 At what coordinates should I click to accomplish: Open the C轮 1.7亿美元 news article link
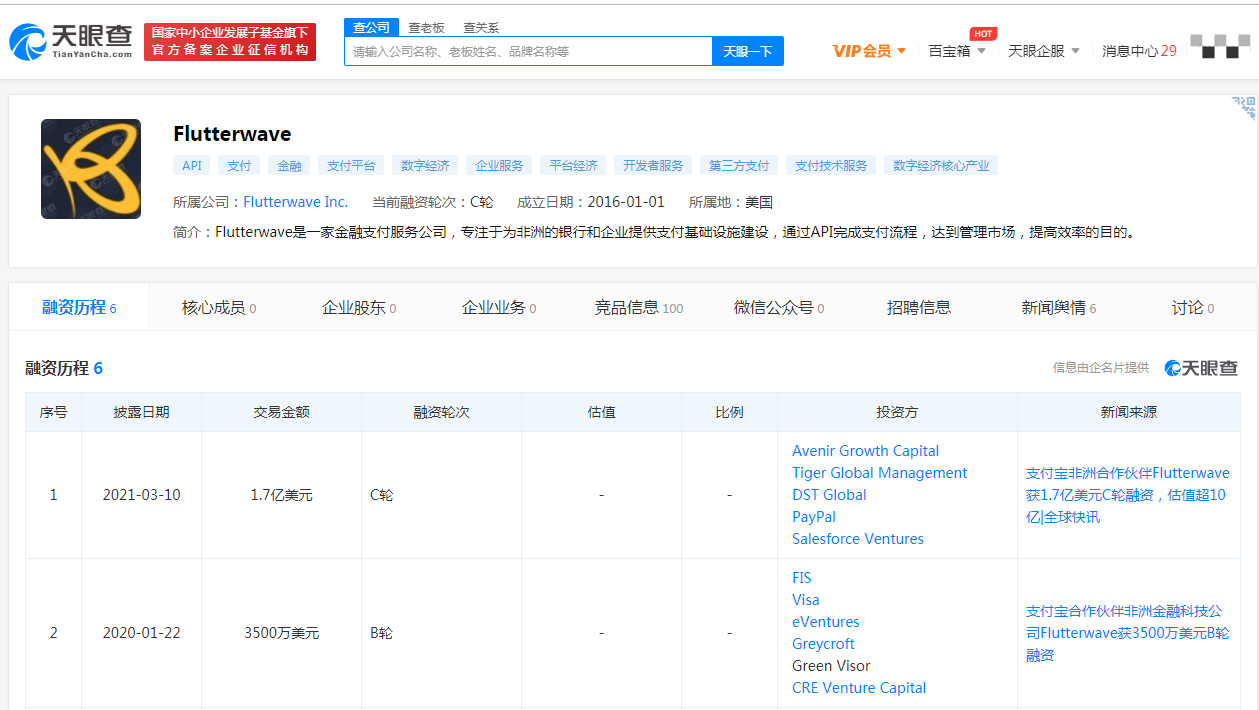[1128, 495]
